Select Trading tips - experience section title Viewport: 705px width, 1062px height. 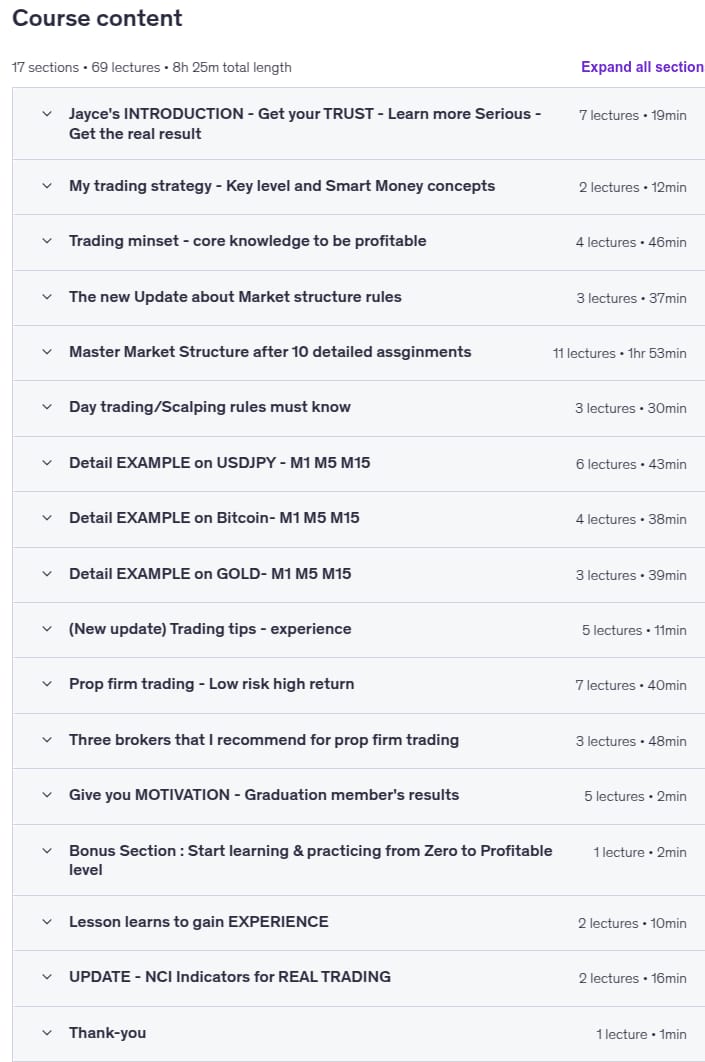210,629
